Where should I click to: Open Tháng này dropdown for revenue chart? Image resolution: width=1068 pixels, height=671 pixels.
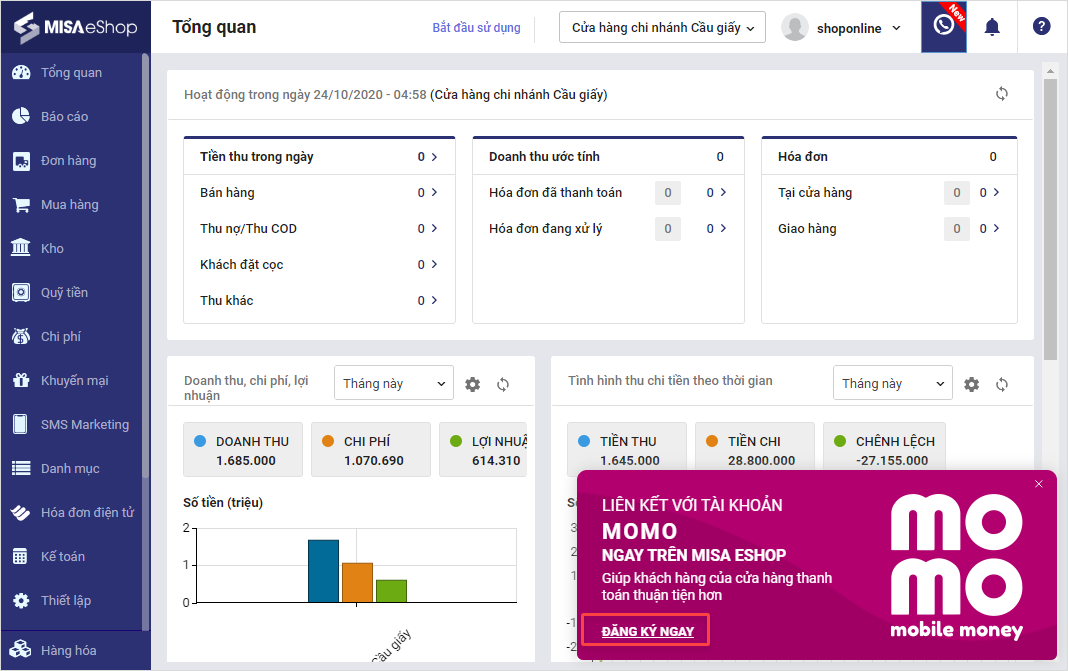tap(394, 383)
